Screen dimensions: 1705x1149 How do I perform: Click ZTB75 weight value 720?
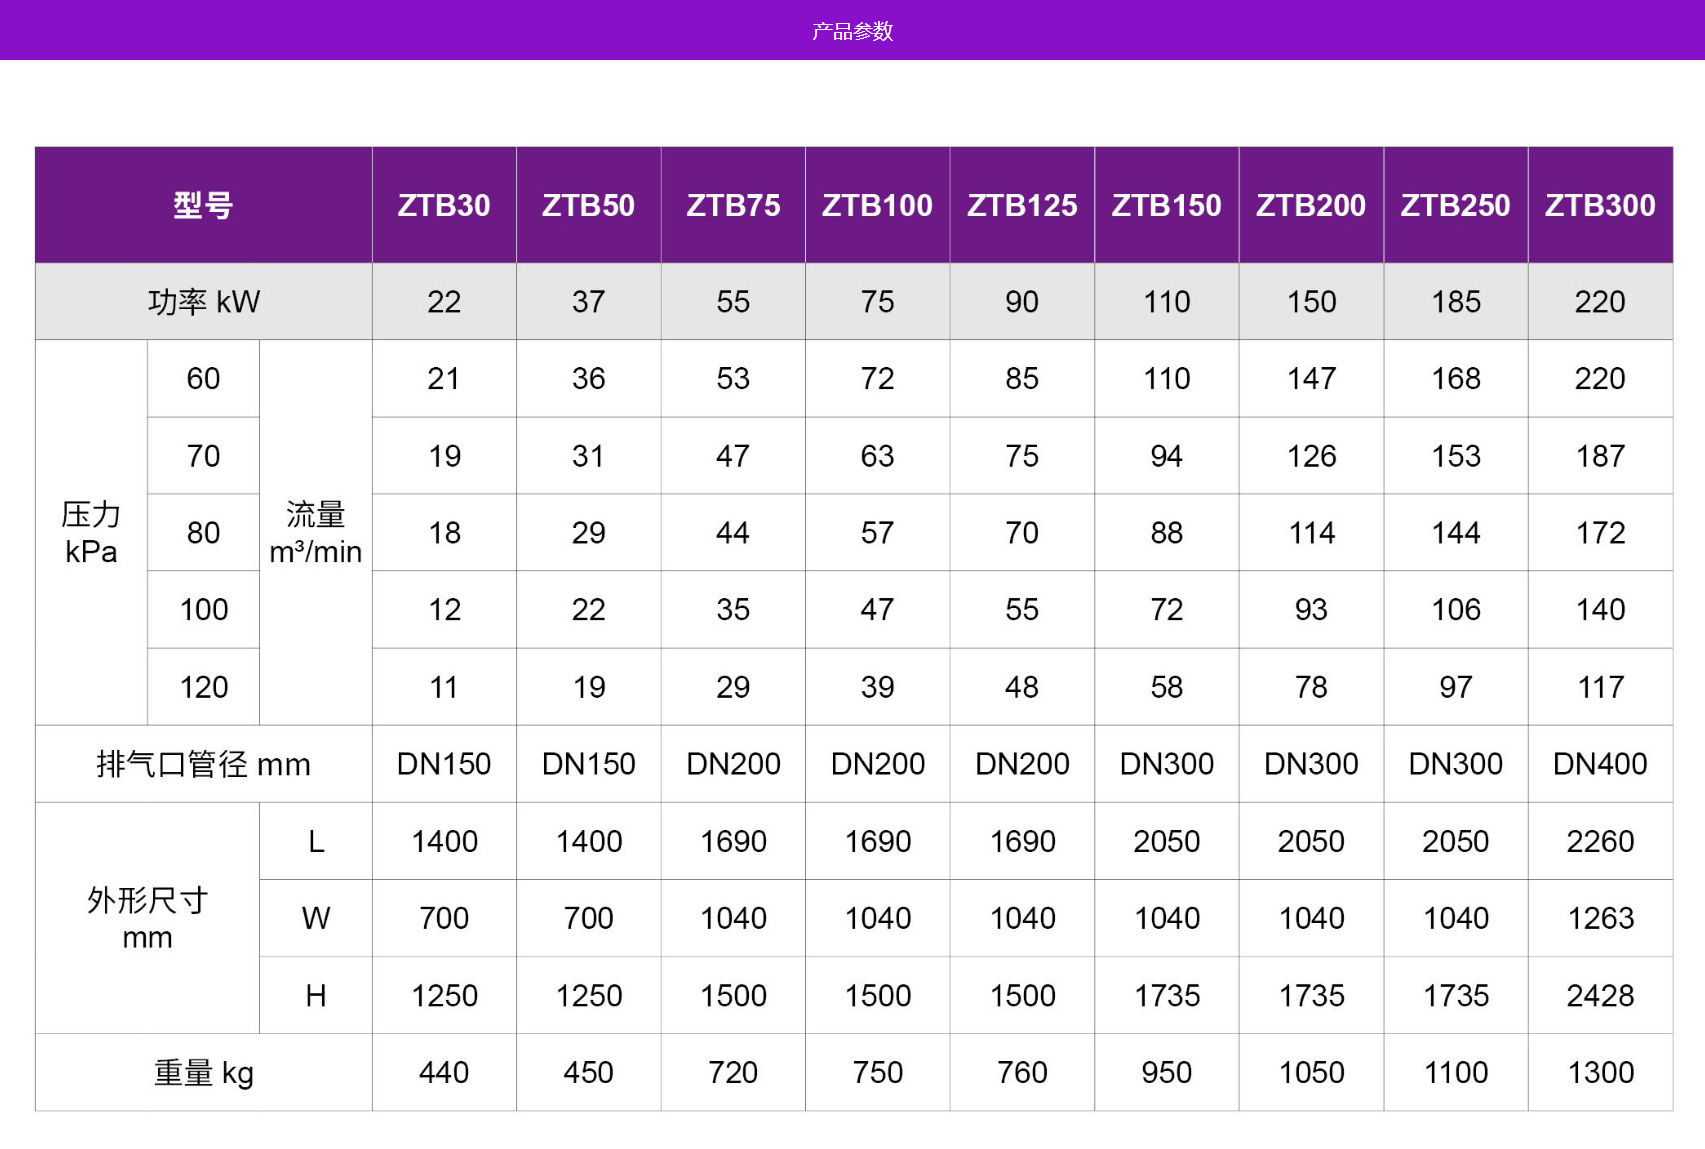point(733,1072)
